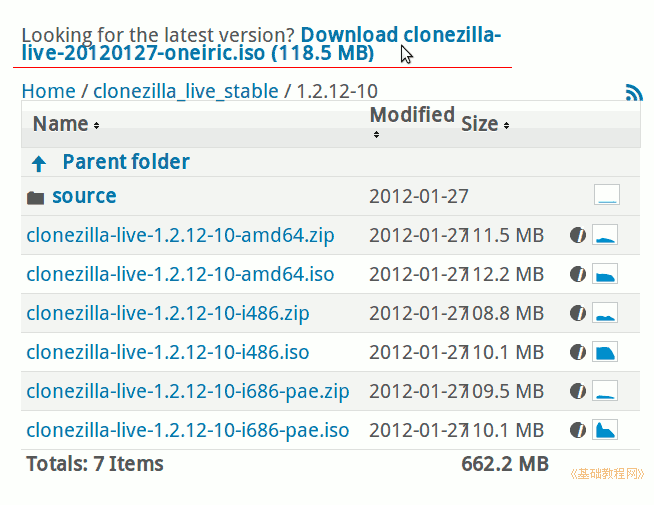
Task: Click the Parent folder up arrow
Action: [x=39, y=163]
